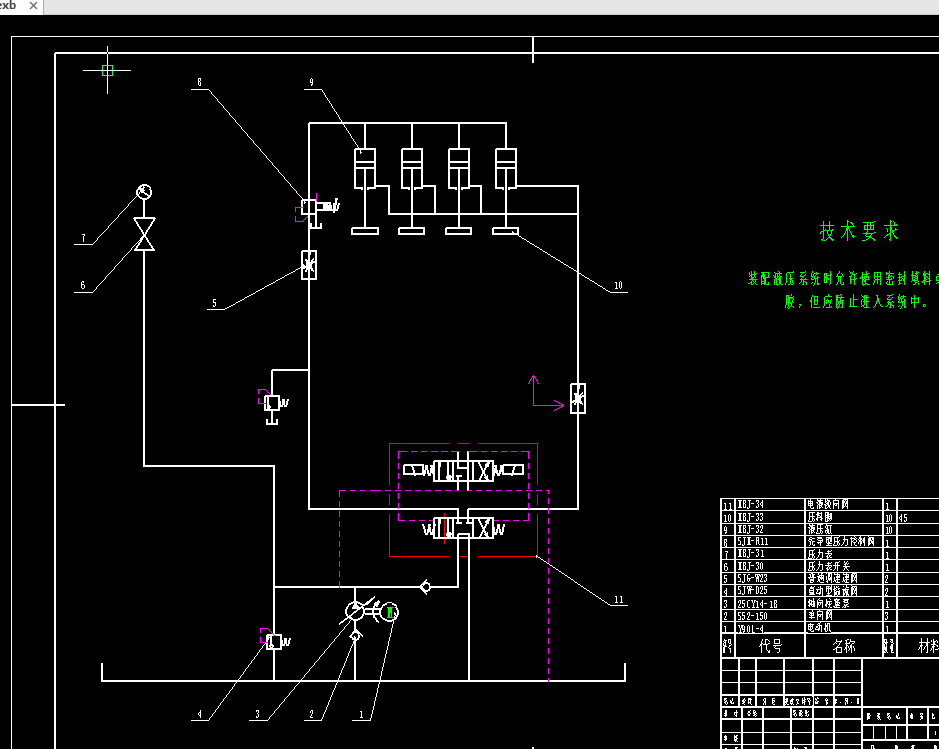Click leader label 2 under the tank
The width and height of the screenshot is (939, 749).
pos(311,714)
